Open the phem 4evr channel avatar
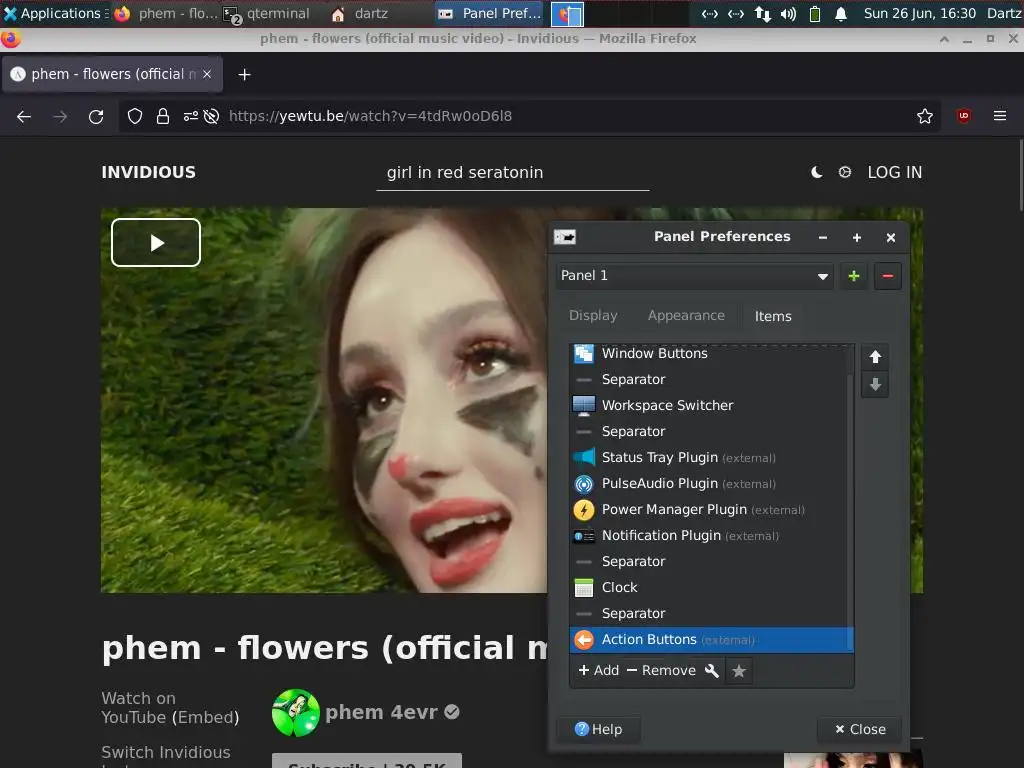 pos(296,712)
